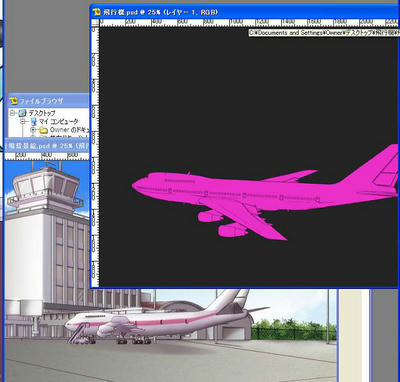400x382 pixels.
Task: Click the デスクトップ desktop icon in tree
Action: click(23, 113)
